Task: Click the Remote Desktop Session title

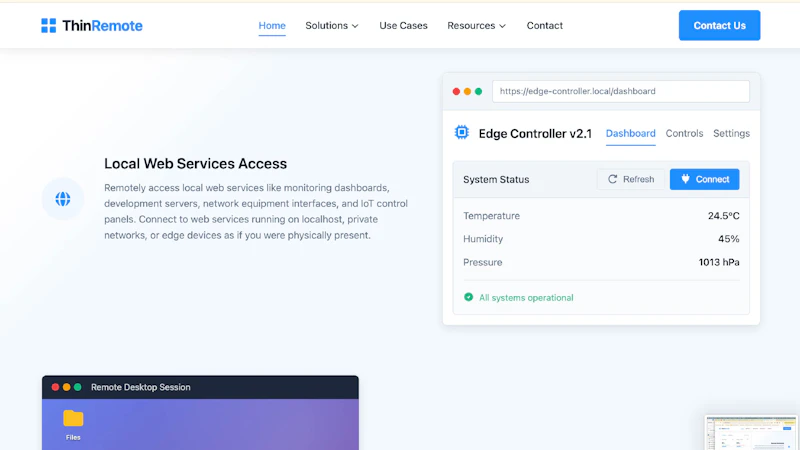Action: [141, 387]
